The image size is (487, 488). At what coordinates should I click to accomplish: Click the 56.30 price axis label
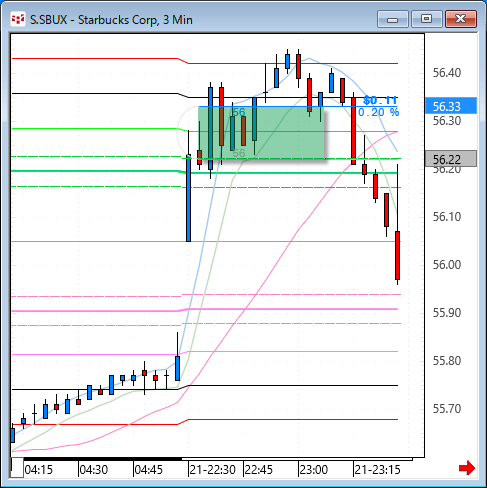pyautogui.click(x=447, y=121)
